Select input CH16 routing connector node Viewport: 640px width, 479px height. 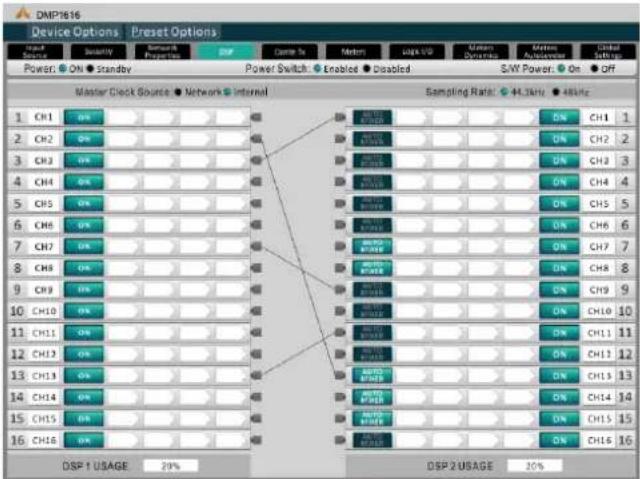pos(256,440)
